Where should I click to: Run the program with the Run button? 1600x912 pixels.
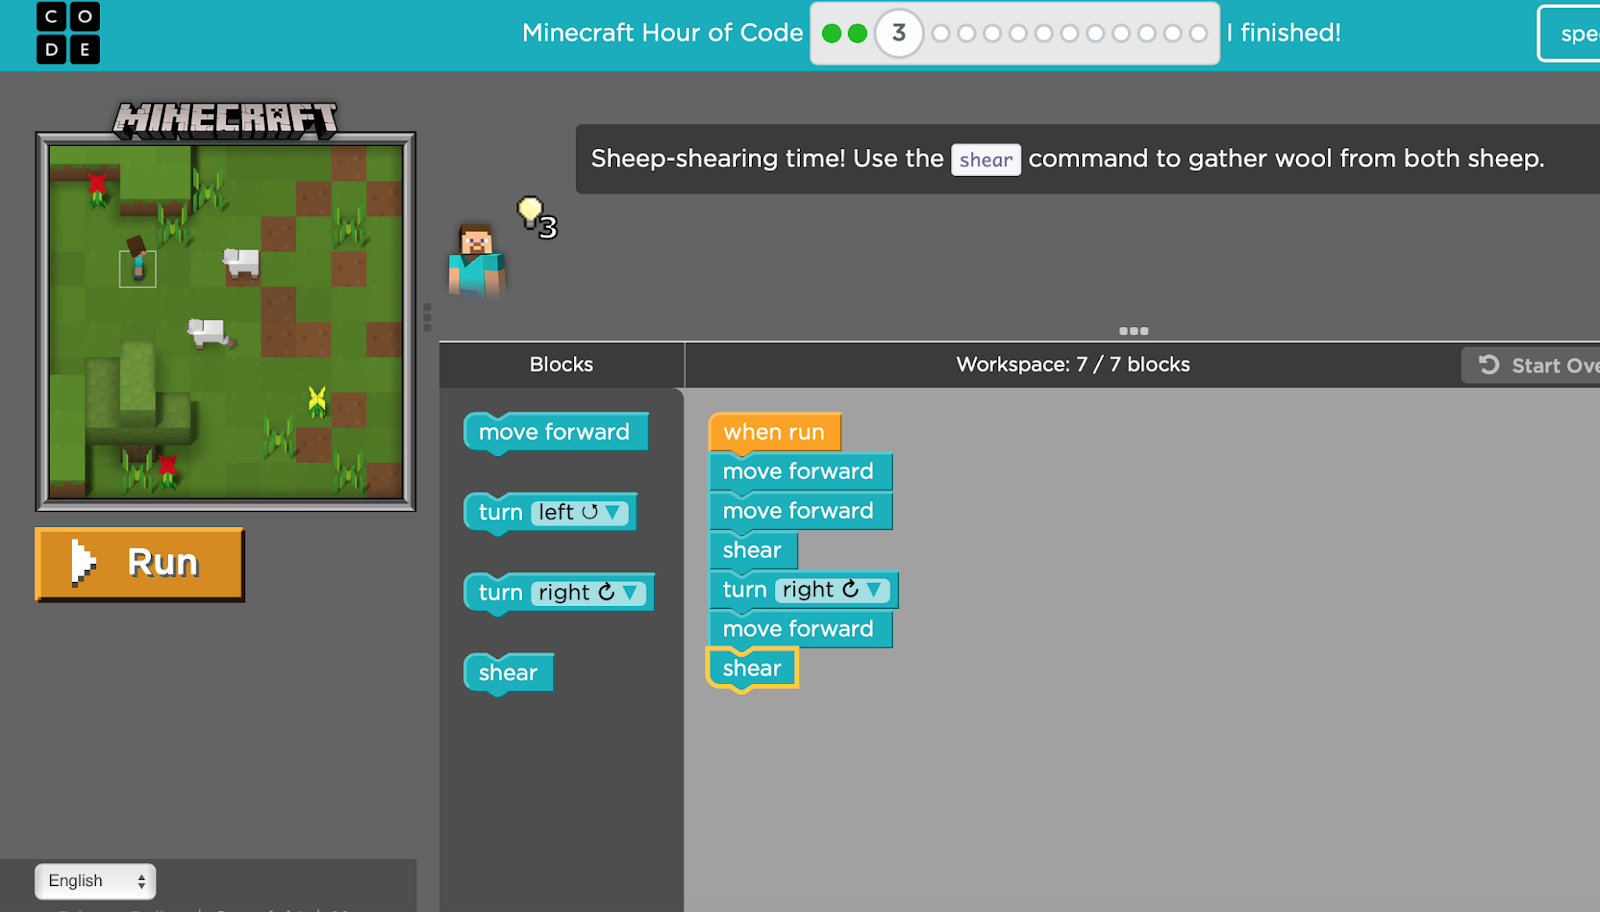tap(139, 563)
